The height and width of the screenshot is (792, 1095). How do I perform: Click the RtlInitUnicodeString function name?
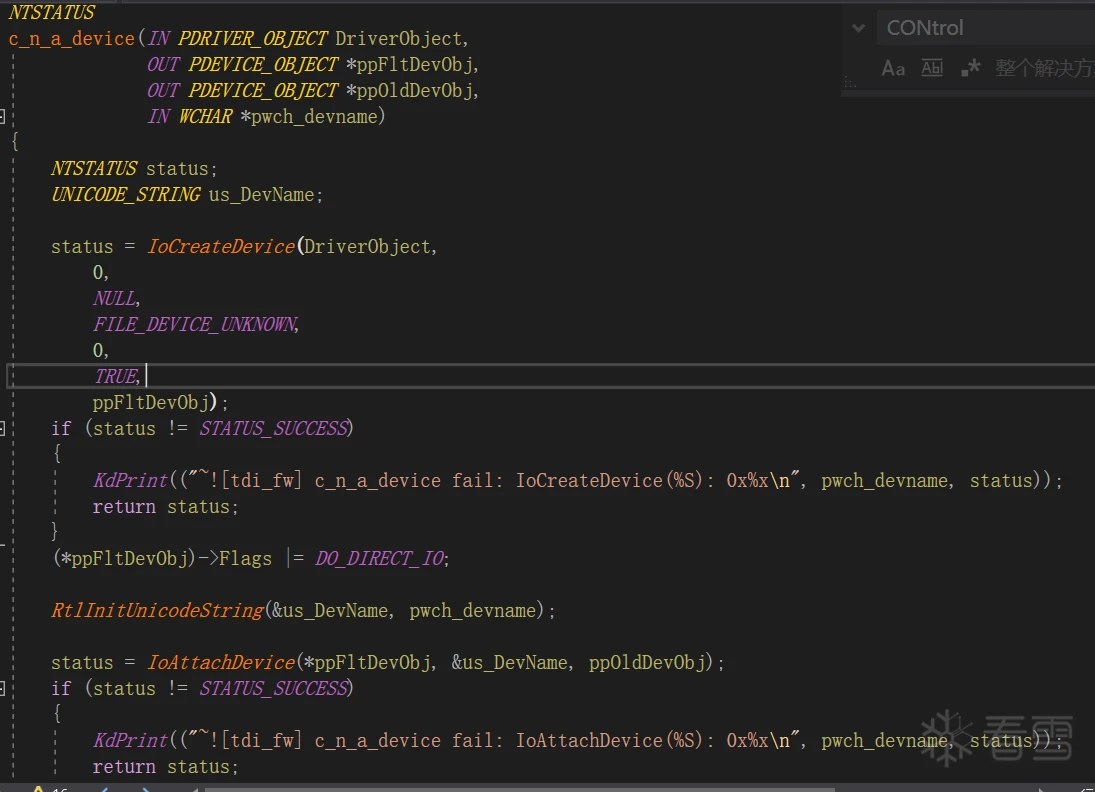pyautogui.click(x=157, y=610)
